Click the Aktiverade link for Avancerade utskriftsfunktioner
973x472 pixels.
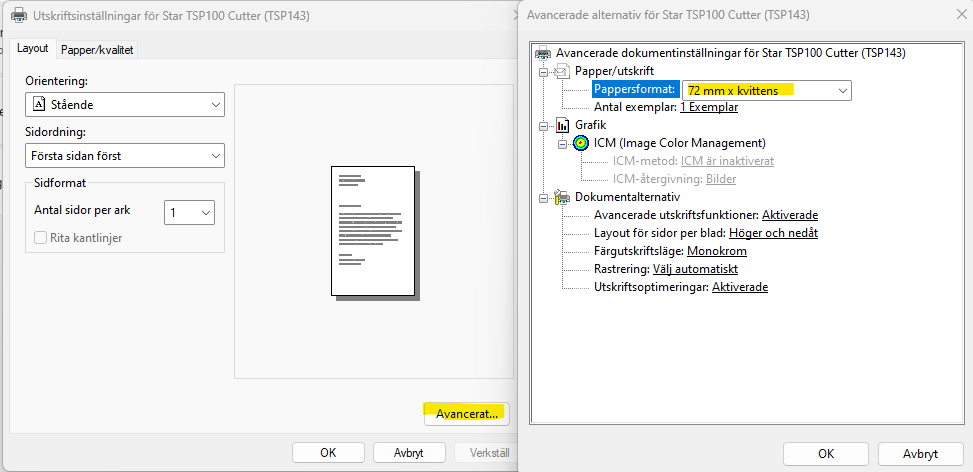click(x=790, y=215)
